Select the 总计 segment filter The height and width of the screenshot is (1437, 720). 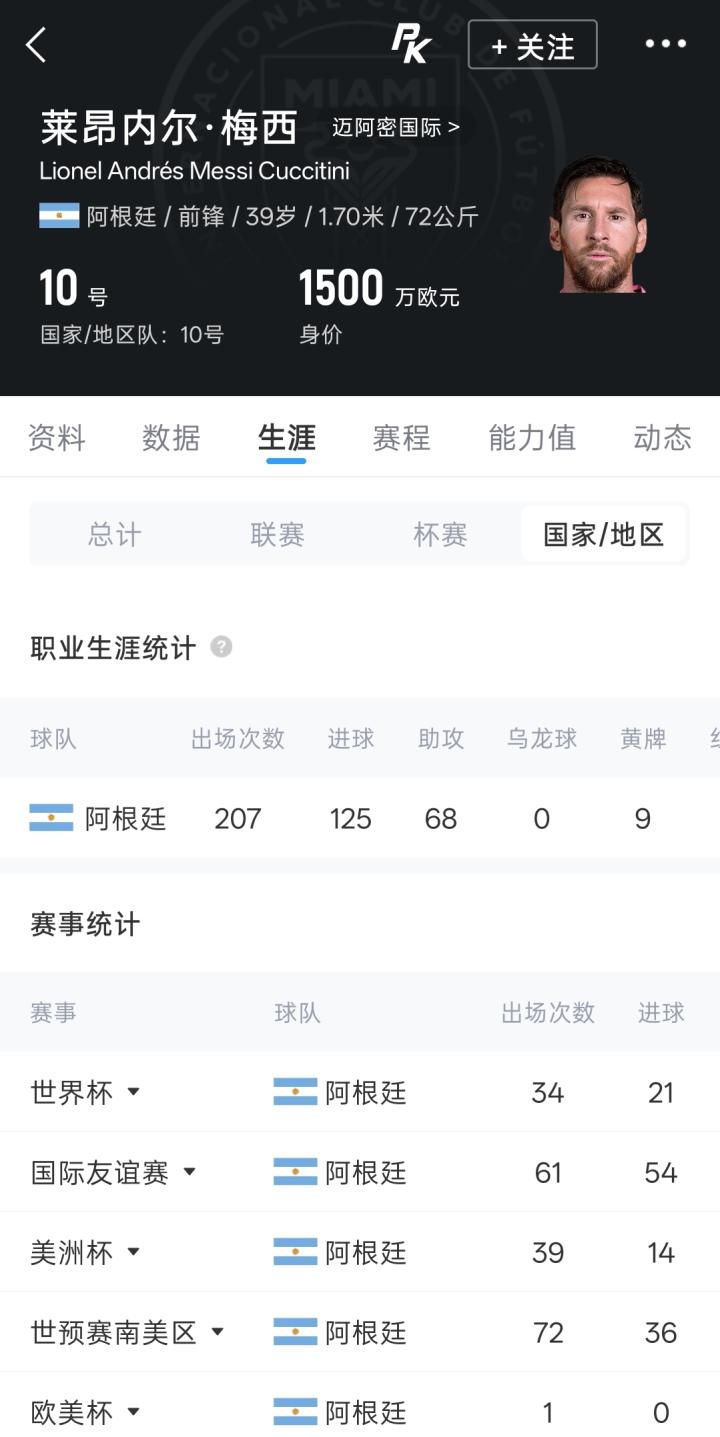click(114, 534)
